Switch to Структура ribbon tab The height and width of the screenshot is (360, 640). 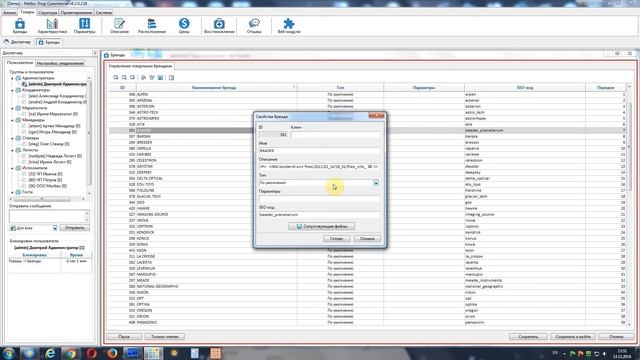point(47,13)
